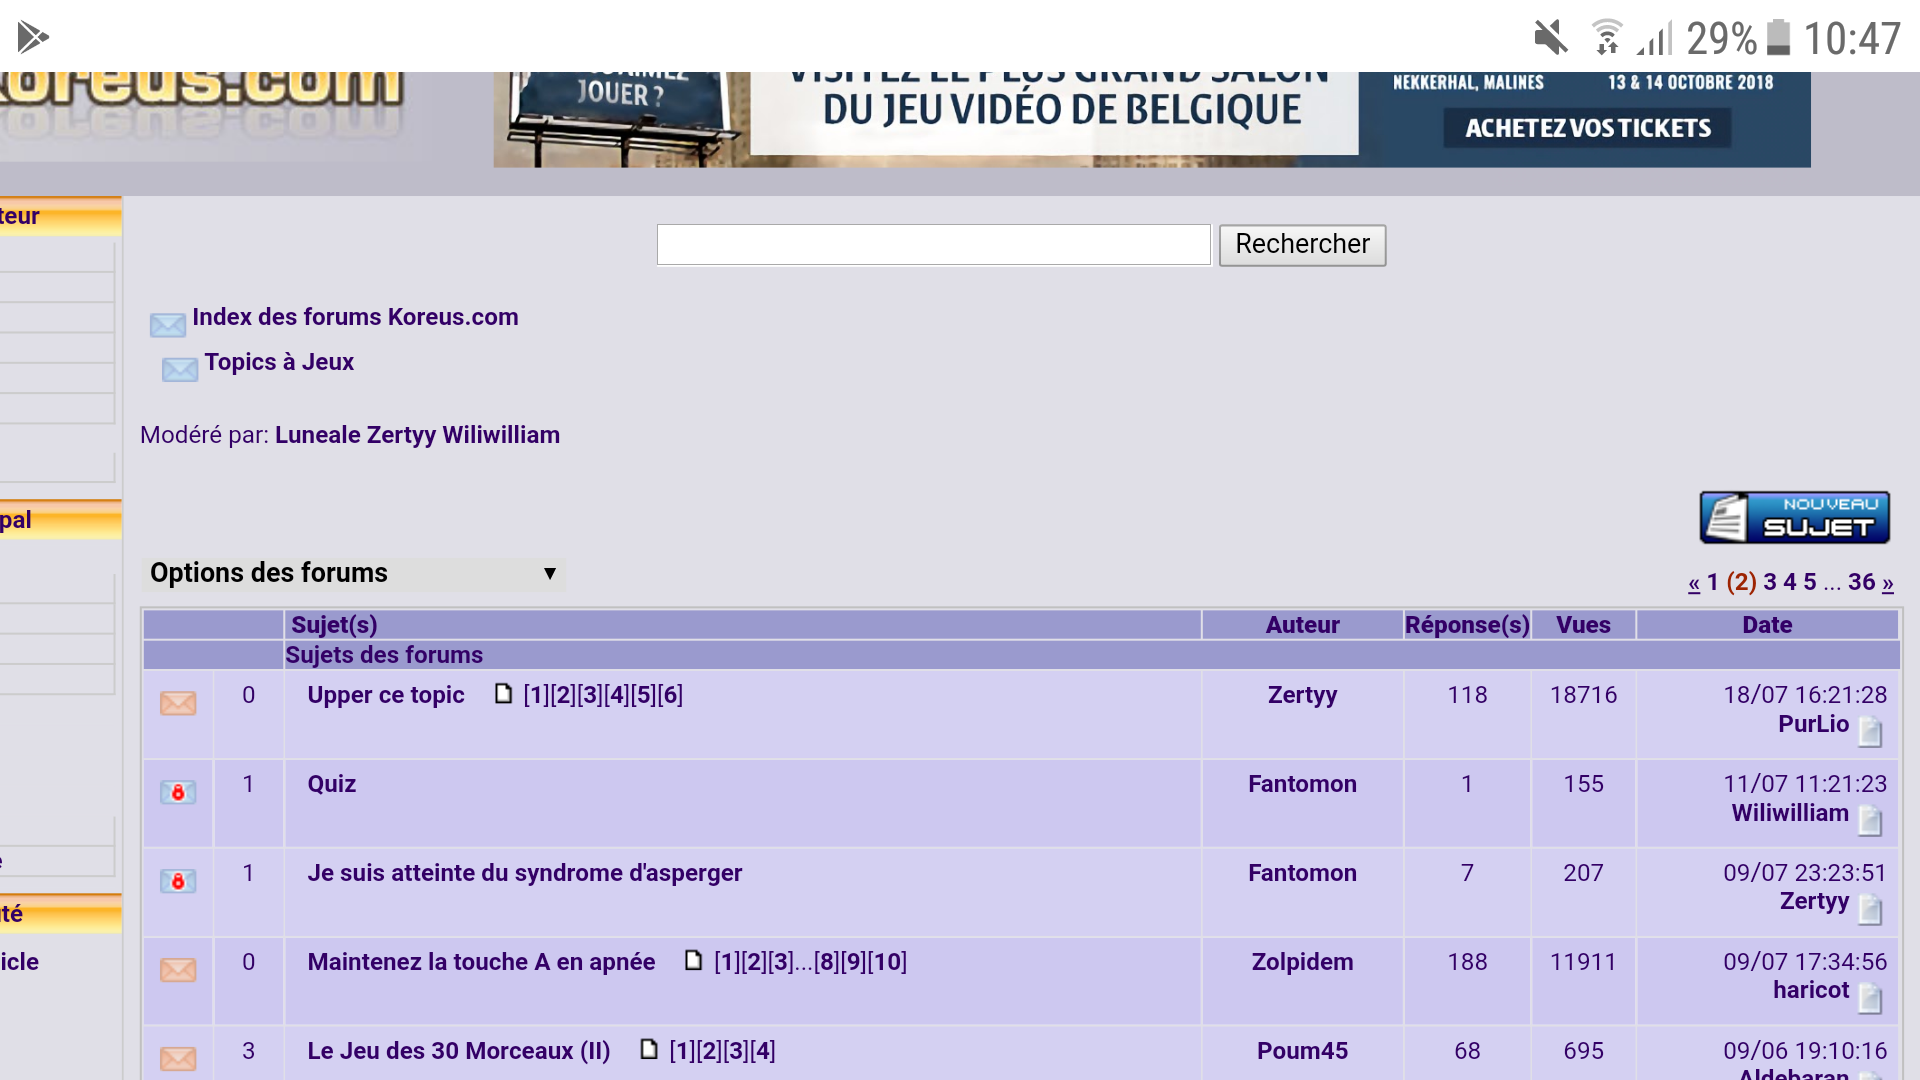Click the Nouveau Sujet button icon
Image resolution: width=1920 pixels, height=1080 pixels.
point(1794,517)
